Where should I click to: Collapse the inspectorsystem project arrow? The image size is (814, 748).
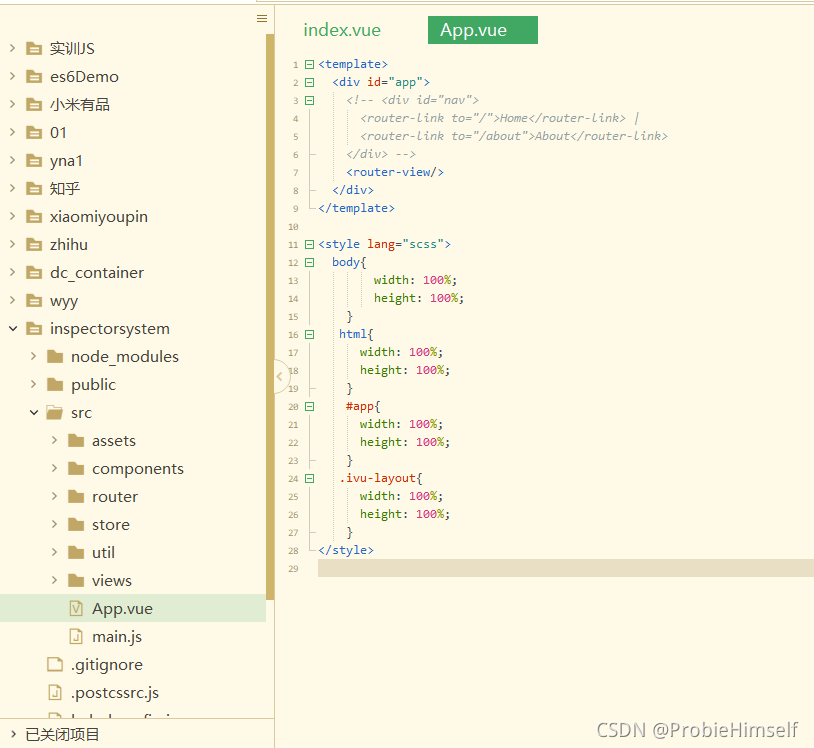click(13, 329)
